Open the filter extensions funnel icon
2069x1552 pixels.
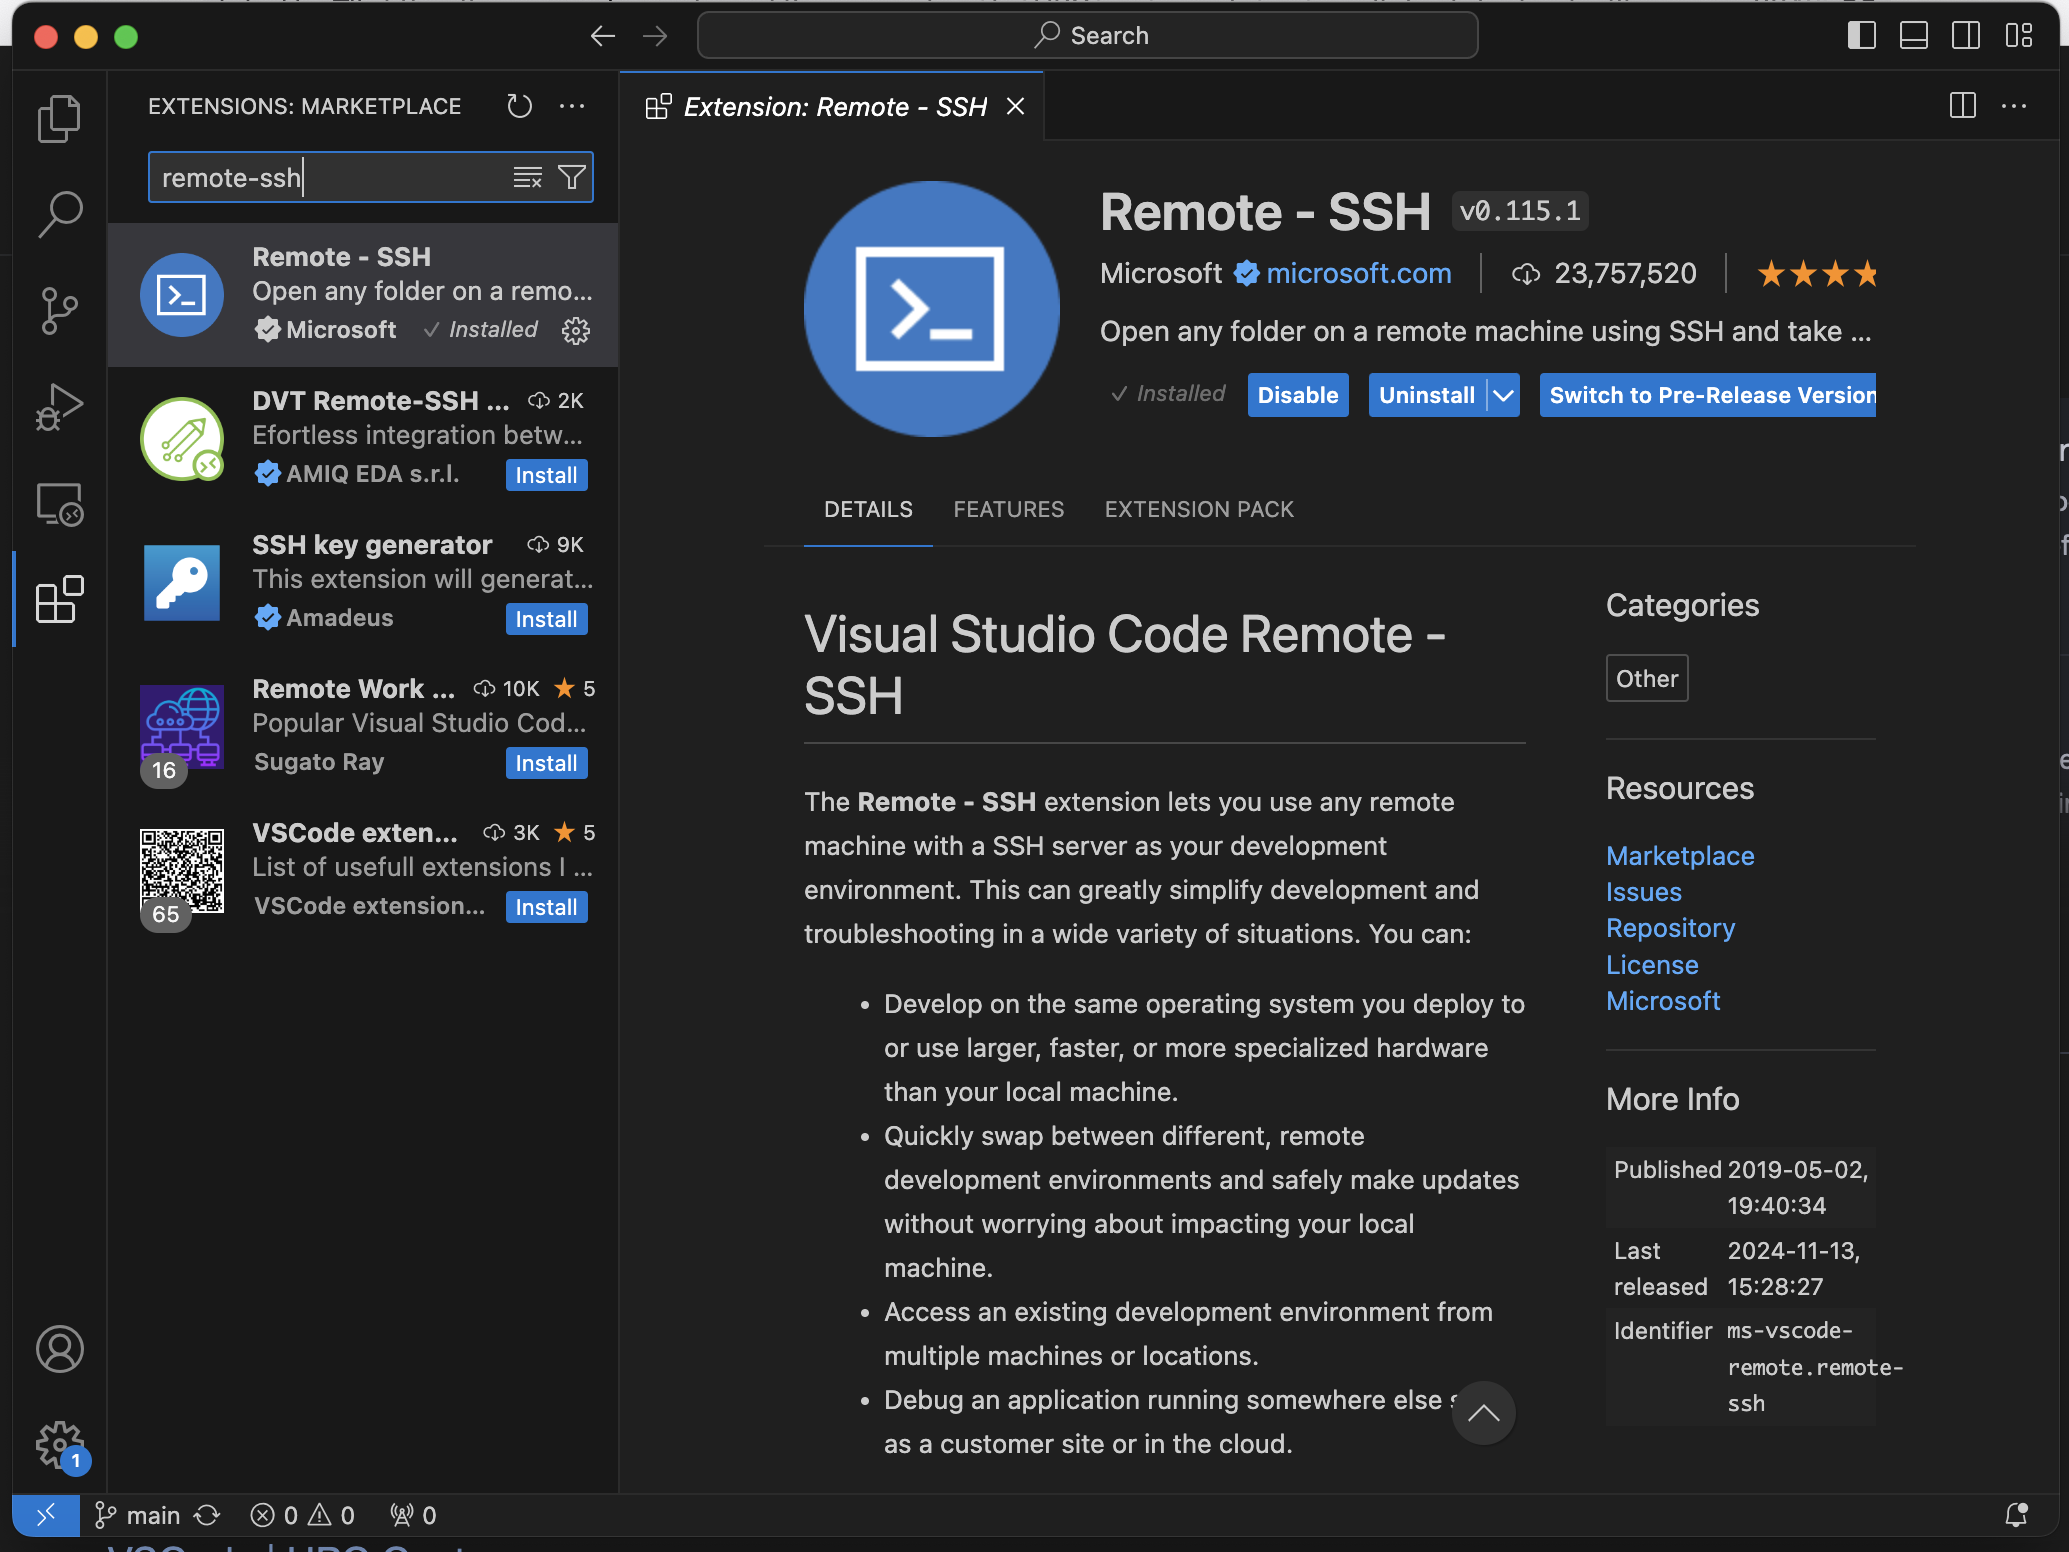point(572,178)
